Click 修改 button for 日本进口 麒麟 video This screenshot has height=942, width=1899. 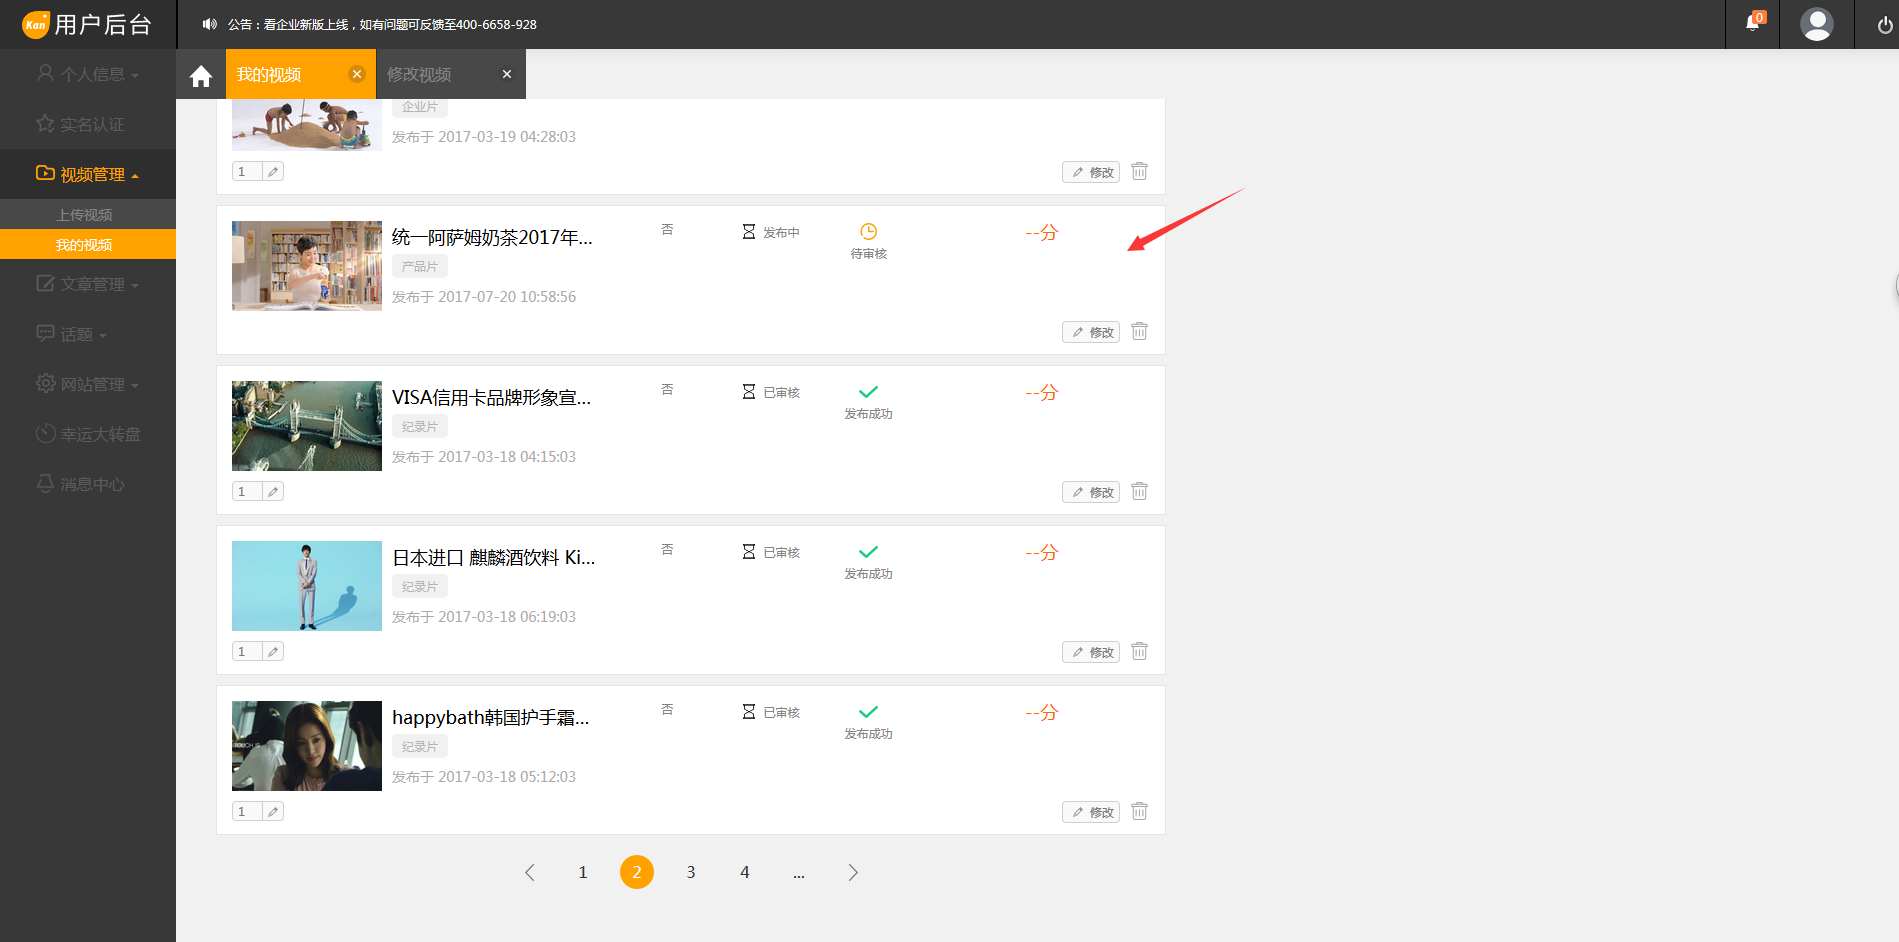[x=1091, y=652]
